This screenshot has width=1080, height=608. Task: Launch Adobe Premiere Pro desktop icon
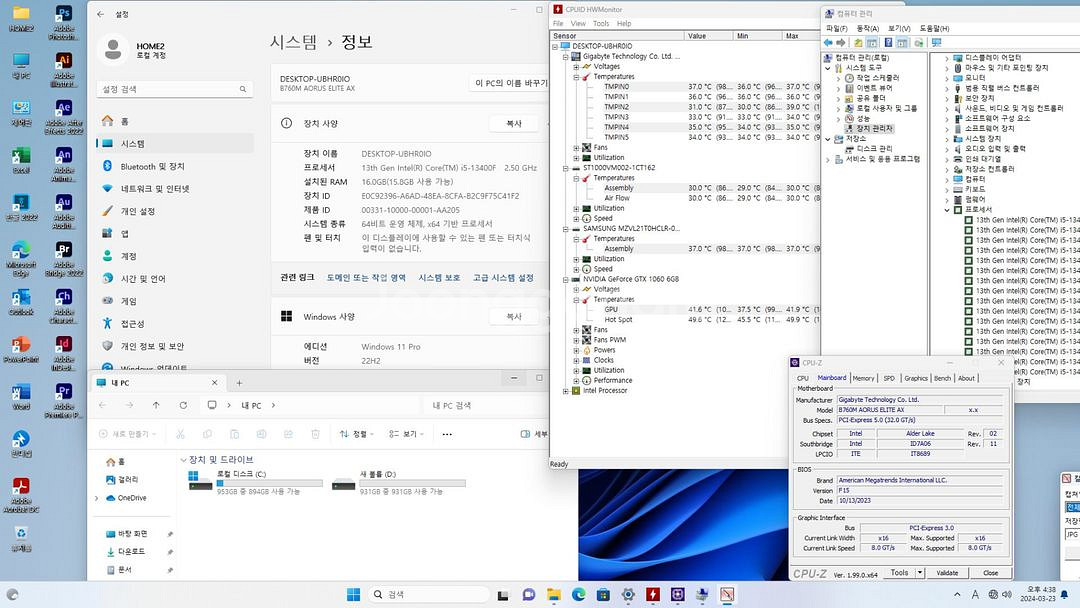63,400
